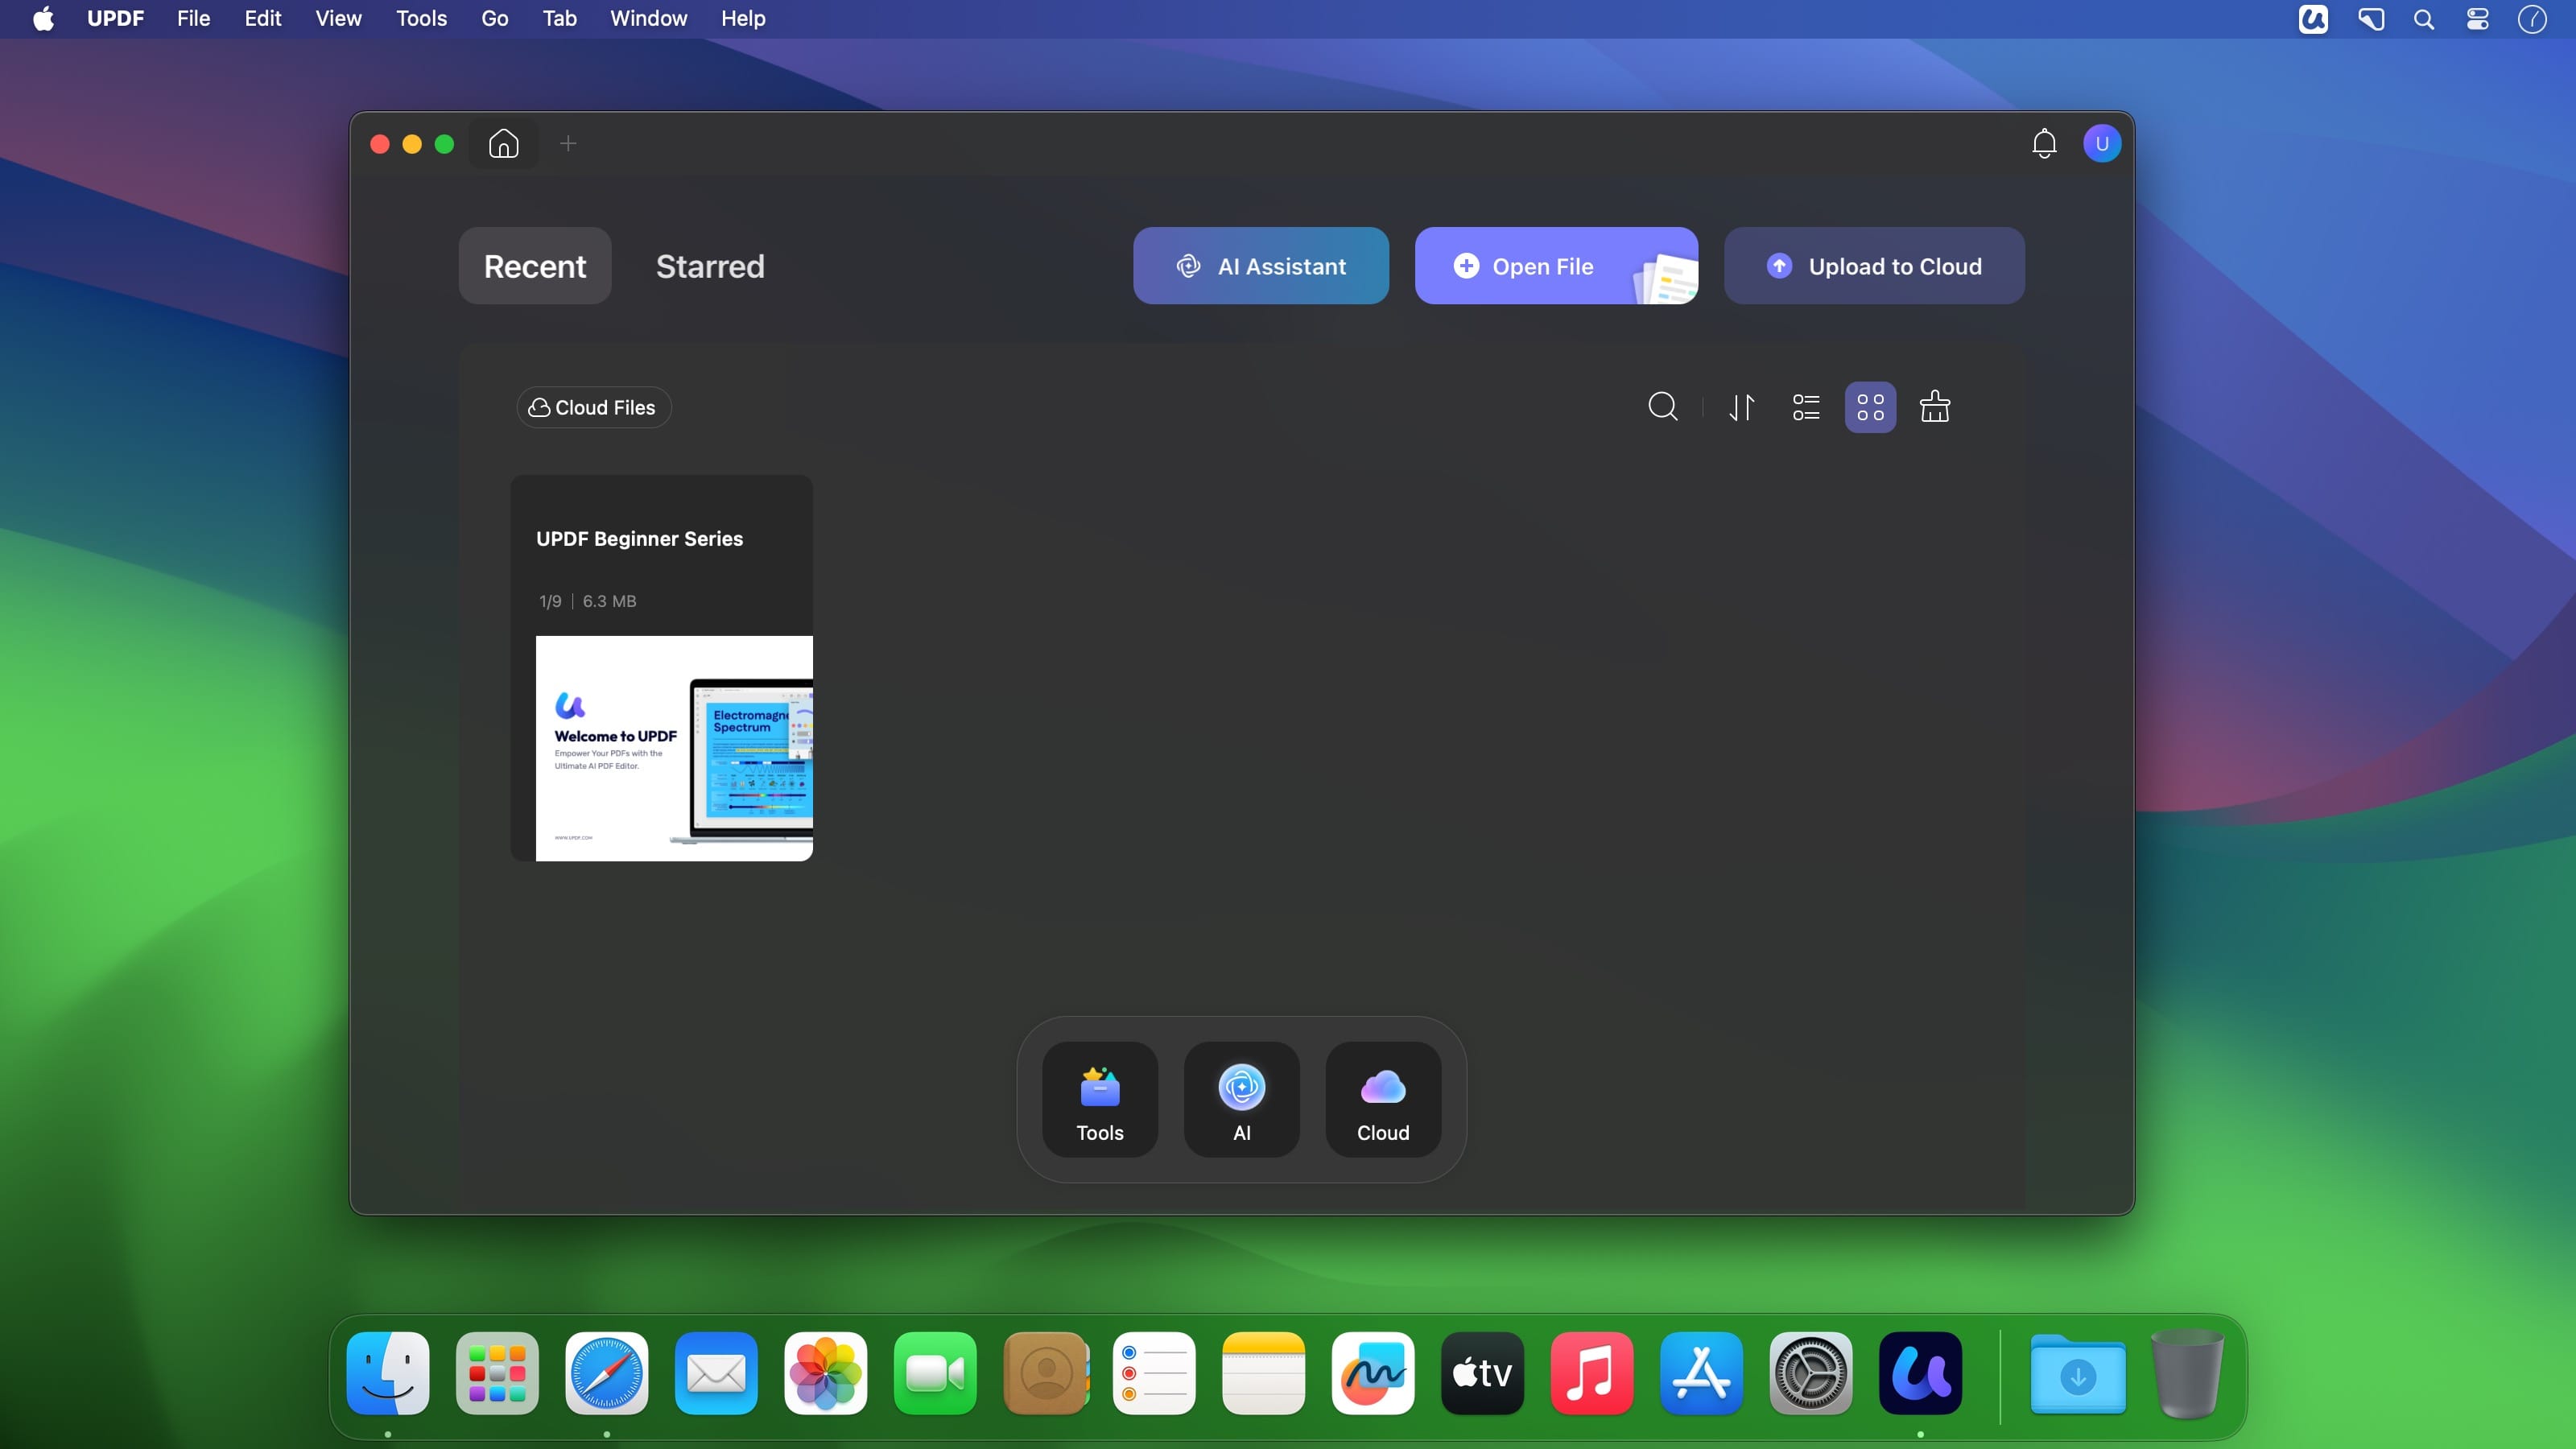Open the Apple menu

pos(43,19)
